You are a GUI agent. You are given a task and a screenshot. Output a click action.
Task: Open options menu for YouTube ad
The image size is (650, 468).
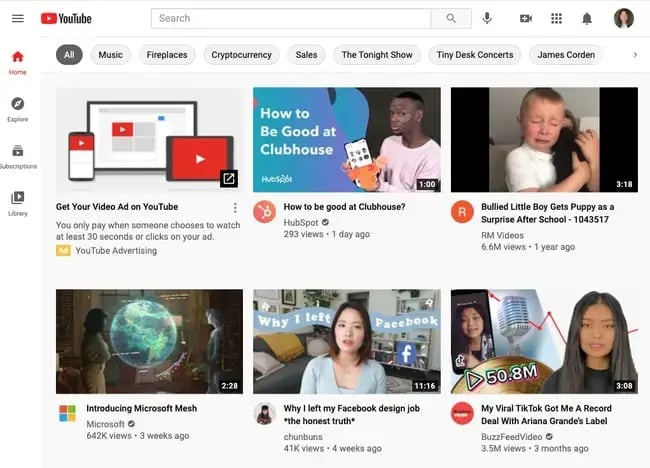(x=235, y=208)
